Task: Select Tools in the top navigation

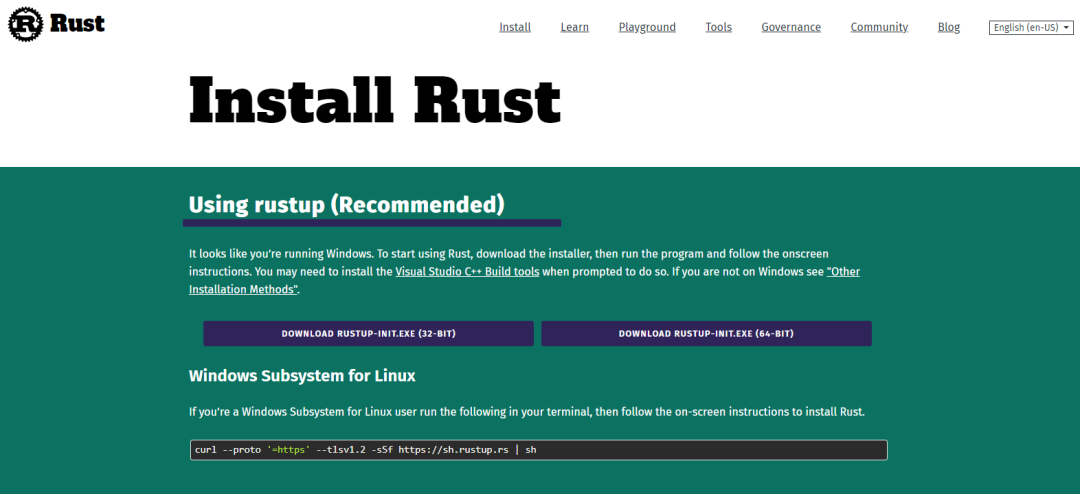Action: (x=718, y=28)
